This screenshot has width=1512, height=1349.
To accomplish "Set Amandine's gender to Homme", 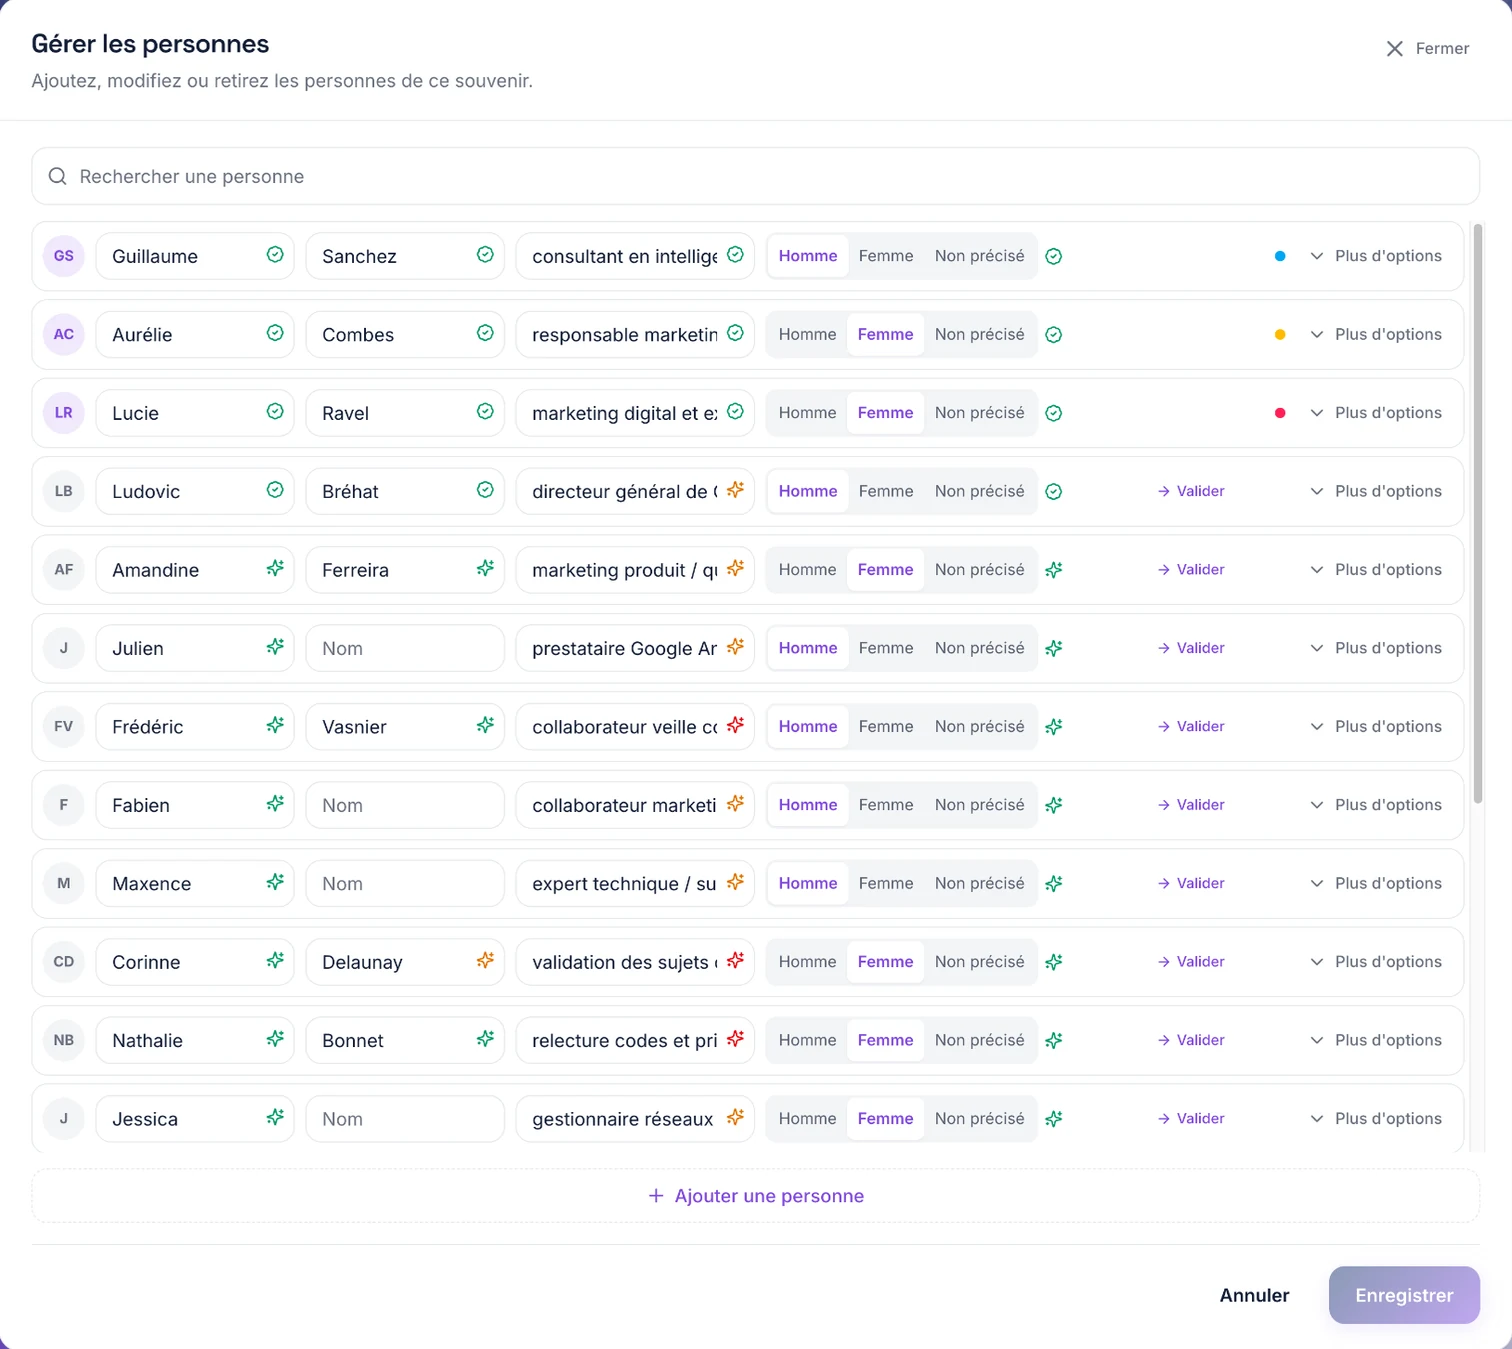I will [x=807, y=569].
